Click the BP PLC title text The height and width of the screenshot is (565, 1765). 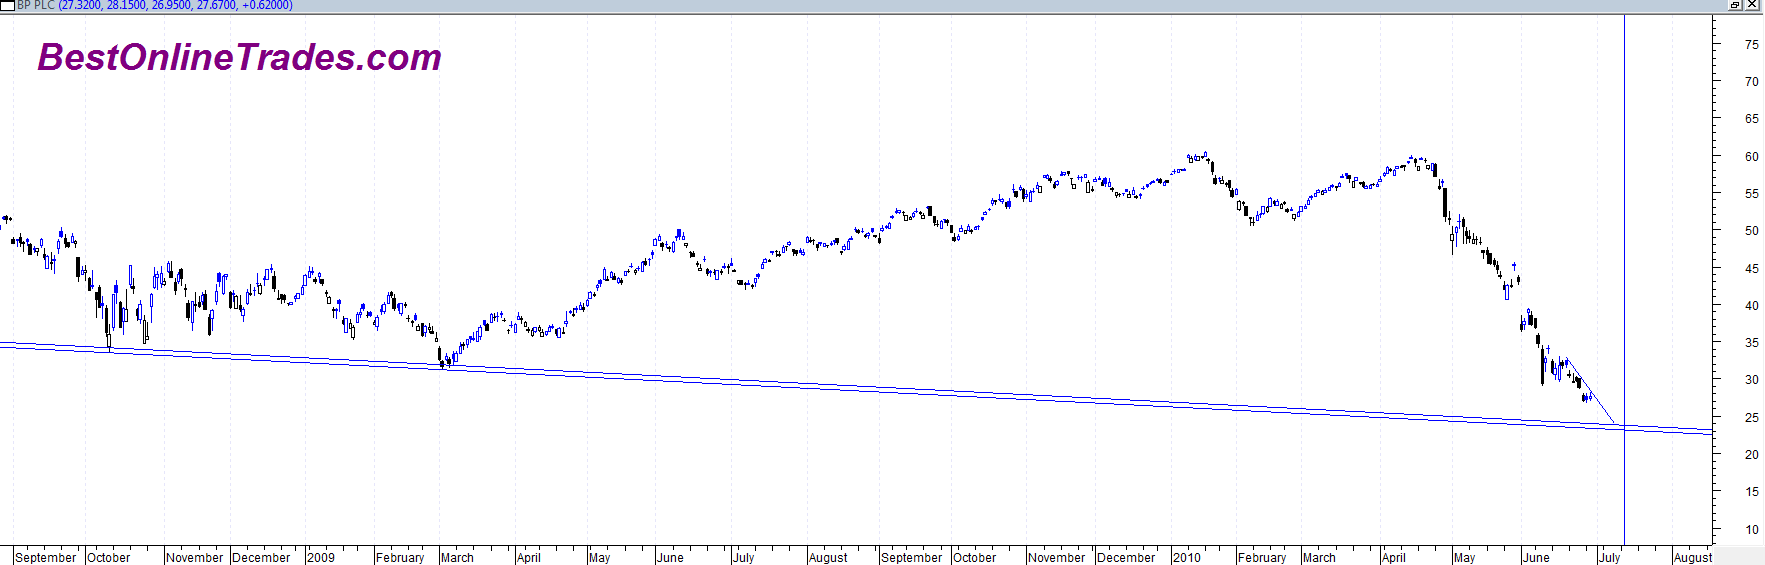click(x=36, y=5)
